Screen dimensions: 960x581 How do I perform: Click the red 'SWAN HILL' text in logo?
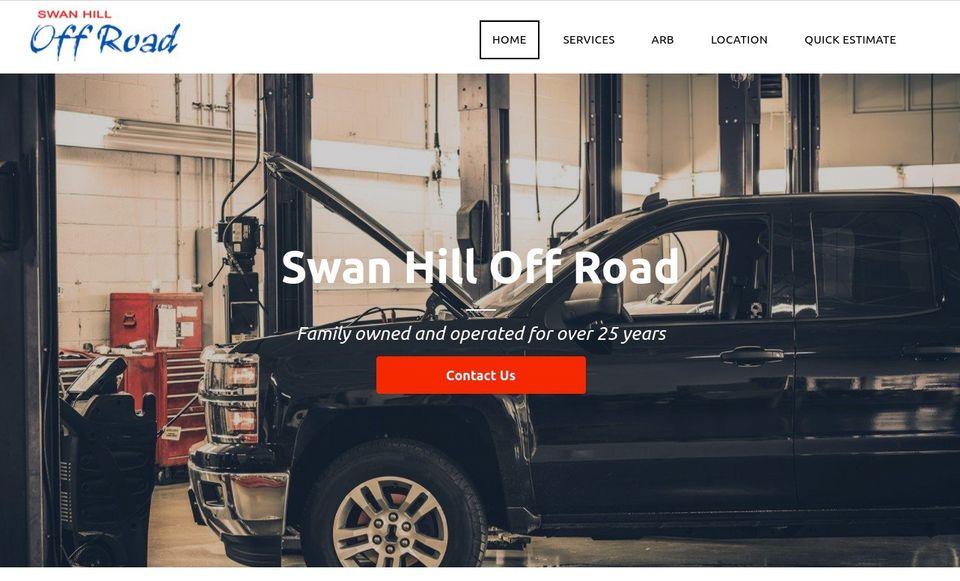(74, 14)
